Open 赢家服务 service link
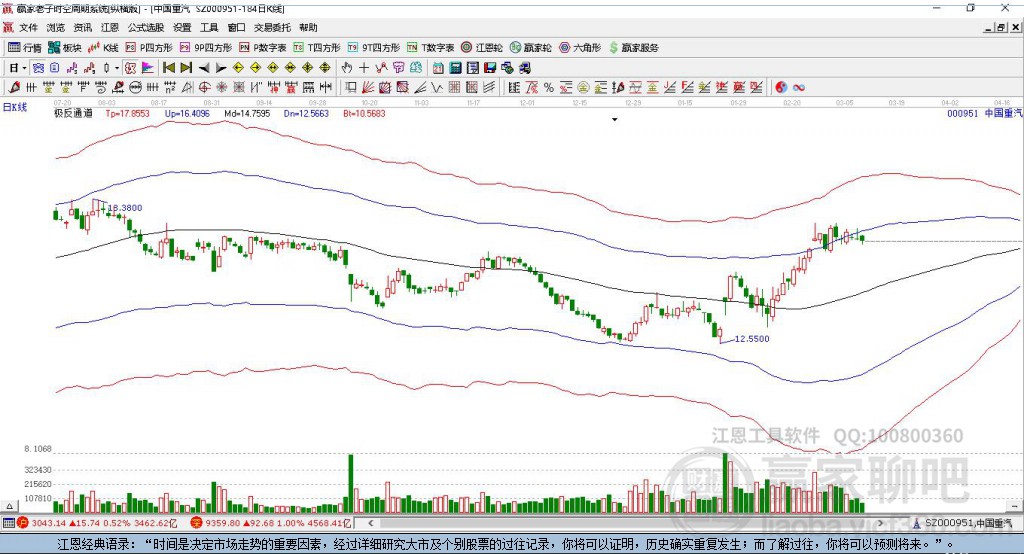Image resolution: width=1024 pixels, height=554 pixels. pos(633,48)
